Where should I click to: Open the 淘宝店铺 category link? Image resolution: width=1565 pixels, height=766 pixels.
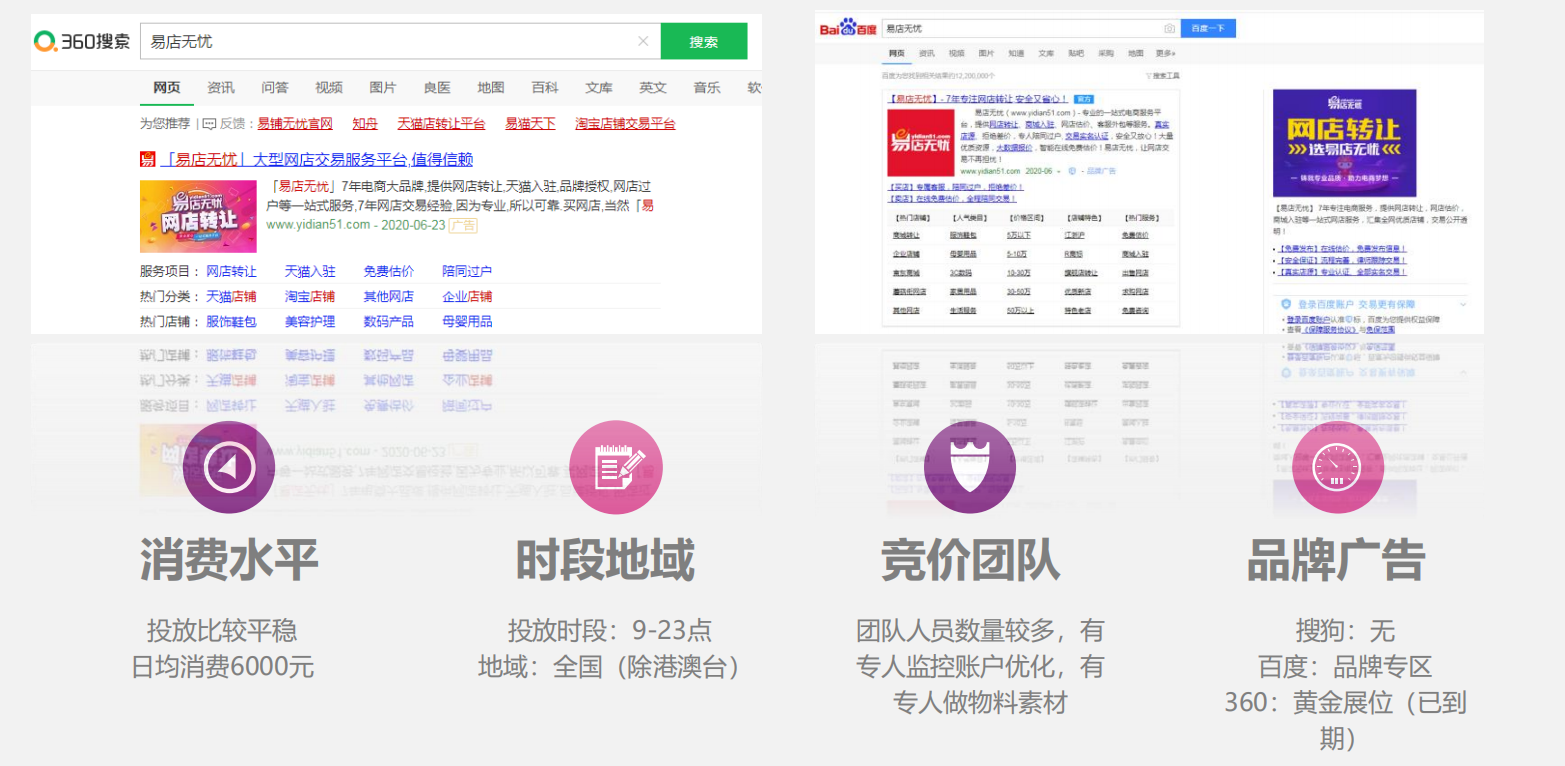pyautogui.click(x=310, y=297)
